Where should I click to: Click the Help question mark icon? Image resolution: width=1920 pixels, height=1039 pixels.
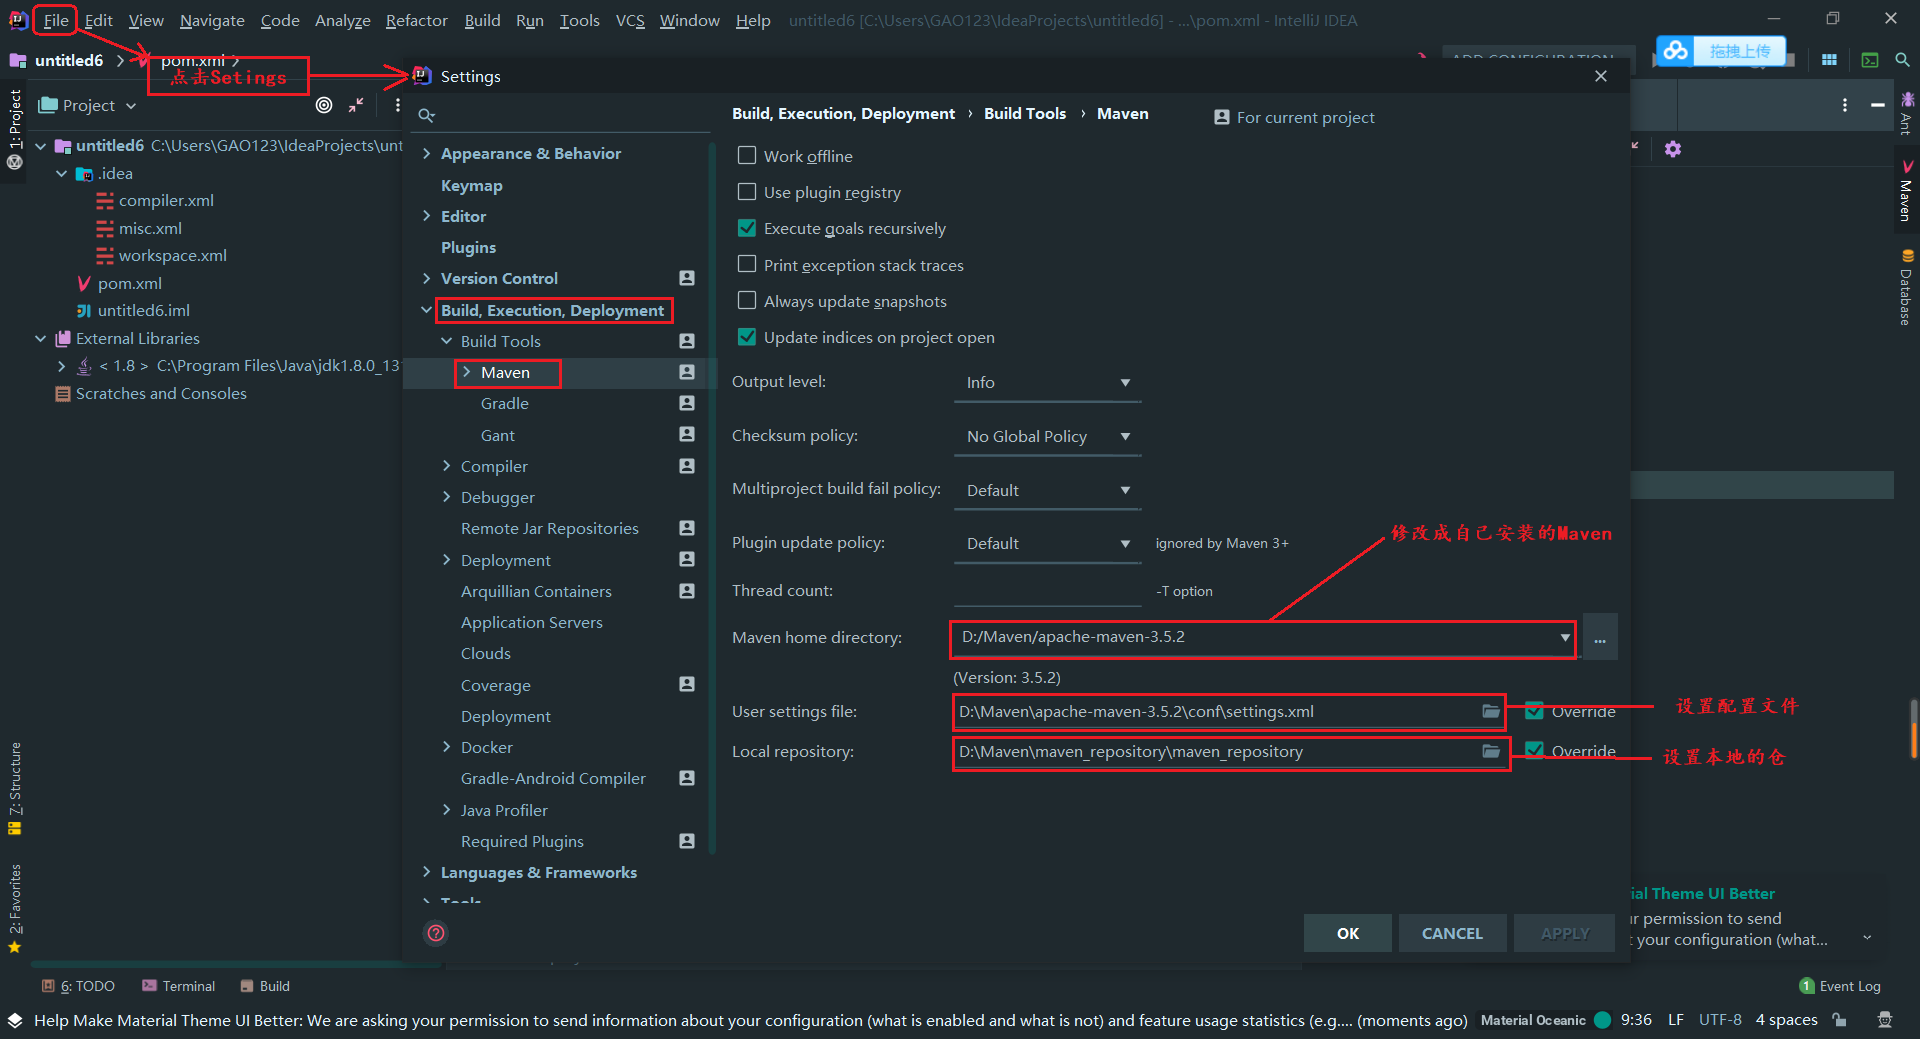click(436, 933)
